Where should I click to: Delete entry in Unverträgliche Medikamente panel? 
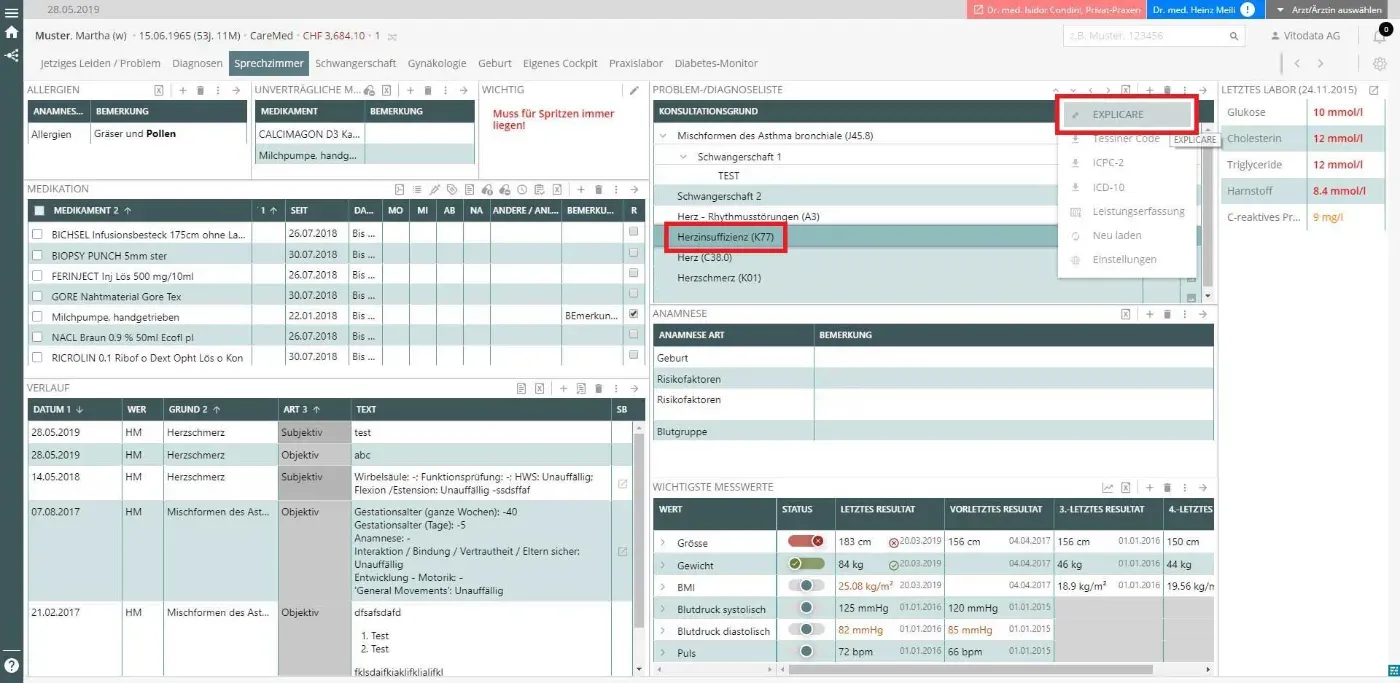(427, 90)
